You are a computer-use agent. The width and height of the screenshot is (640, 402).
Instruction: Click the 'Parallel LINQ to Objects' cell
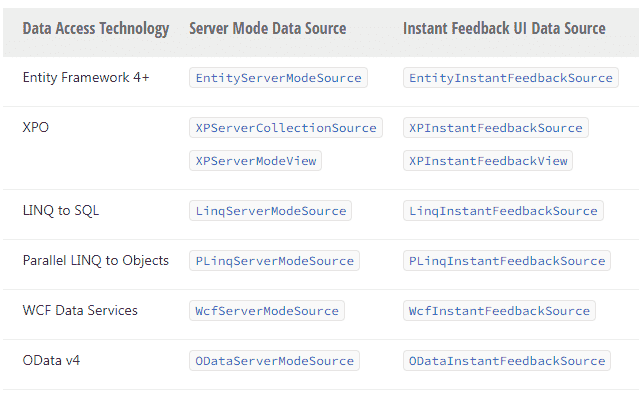pyautogui.click(x=96, y=260)
